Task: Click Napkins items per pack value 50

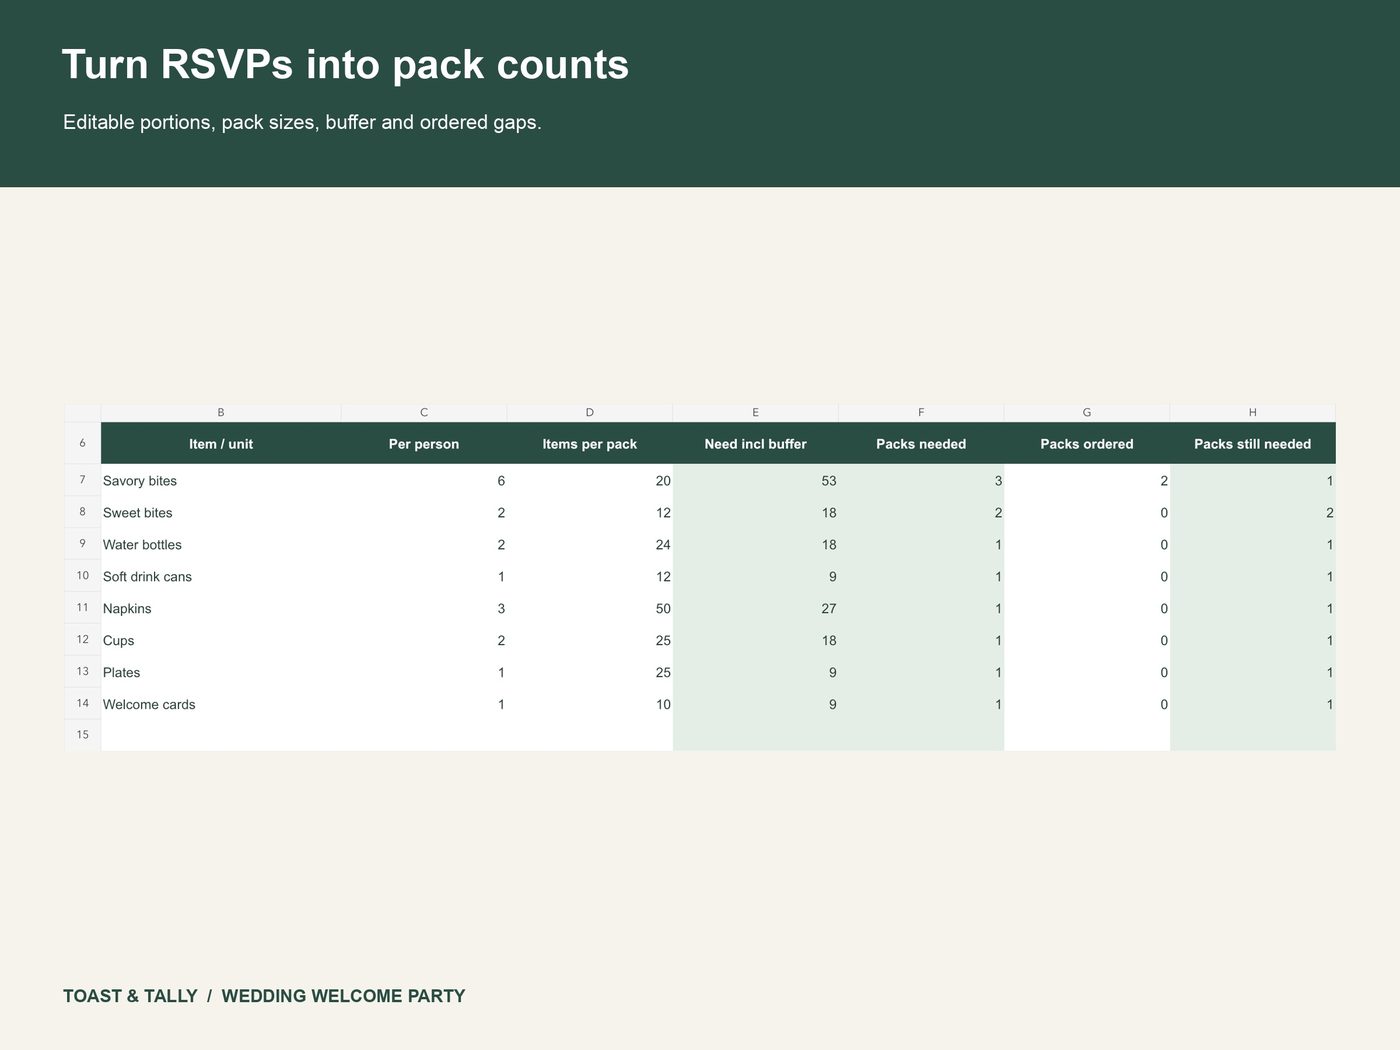Action: click(590, 609)
